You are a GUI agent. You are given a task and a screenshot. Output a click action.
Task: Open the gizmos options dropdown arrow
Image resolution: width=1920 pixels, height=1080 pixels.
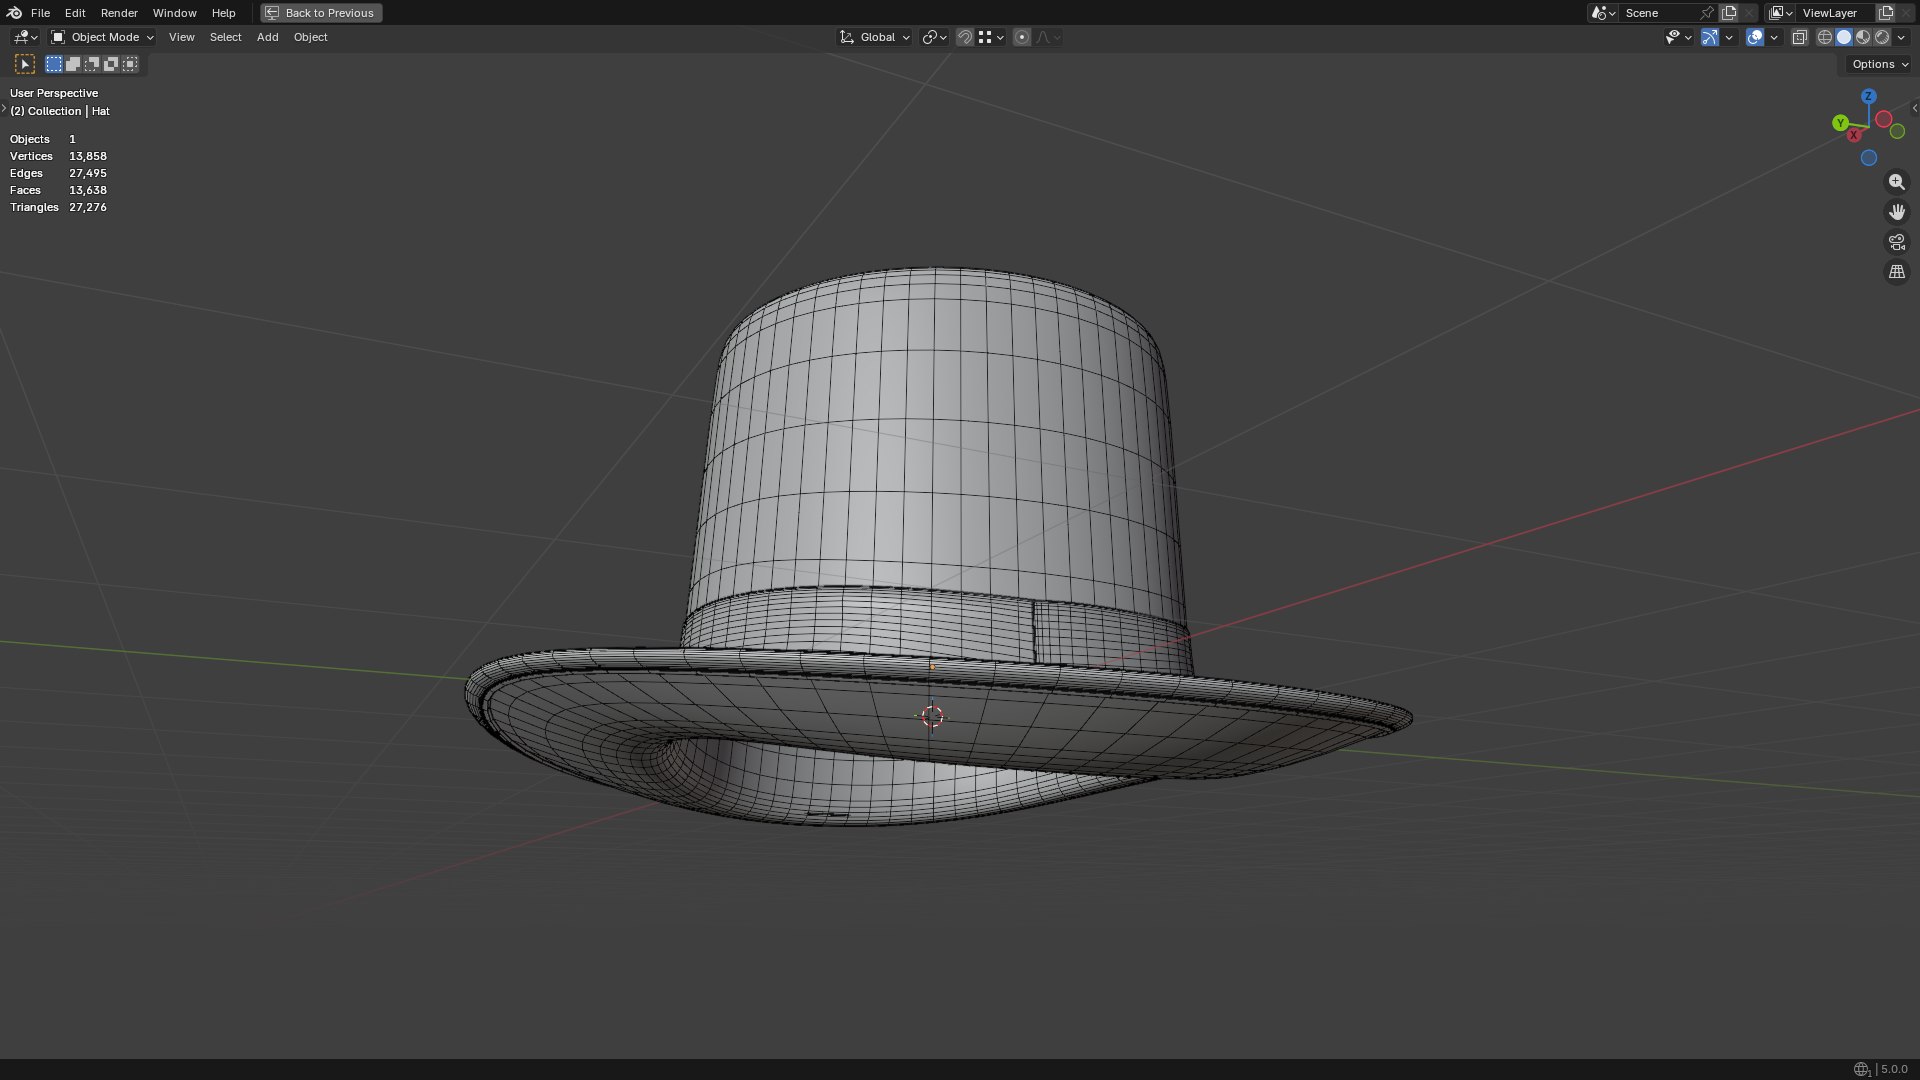[1729, 37]
